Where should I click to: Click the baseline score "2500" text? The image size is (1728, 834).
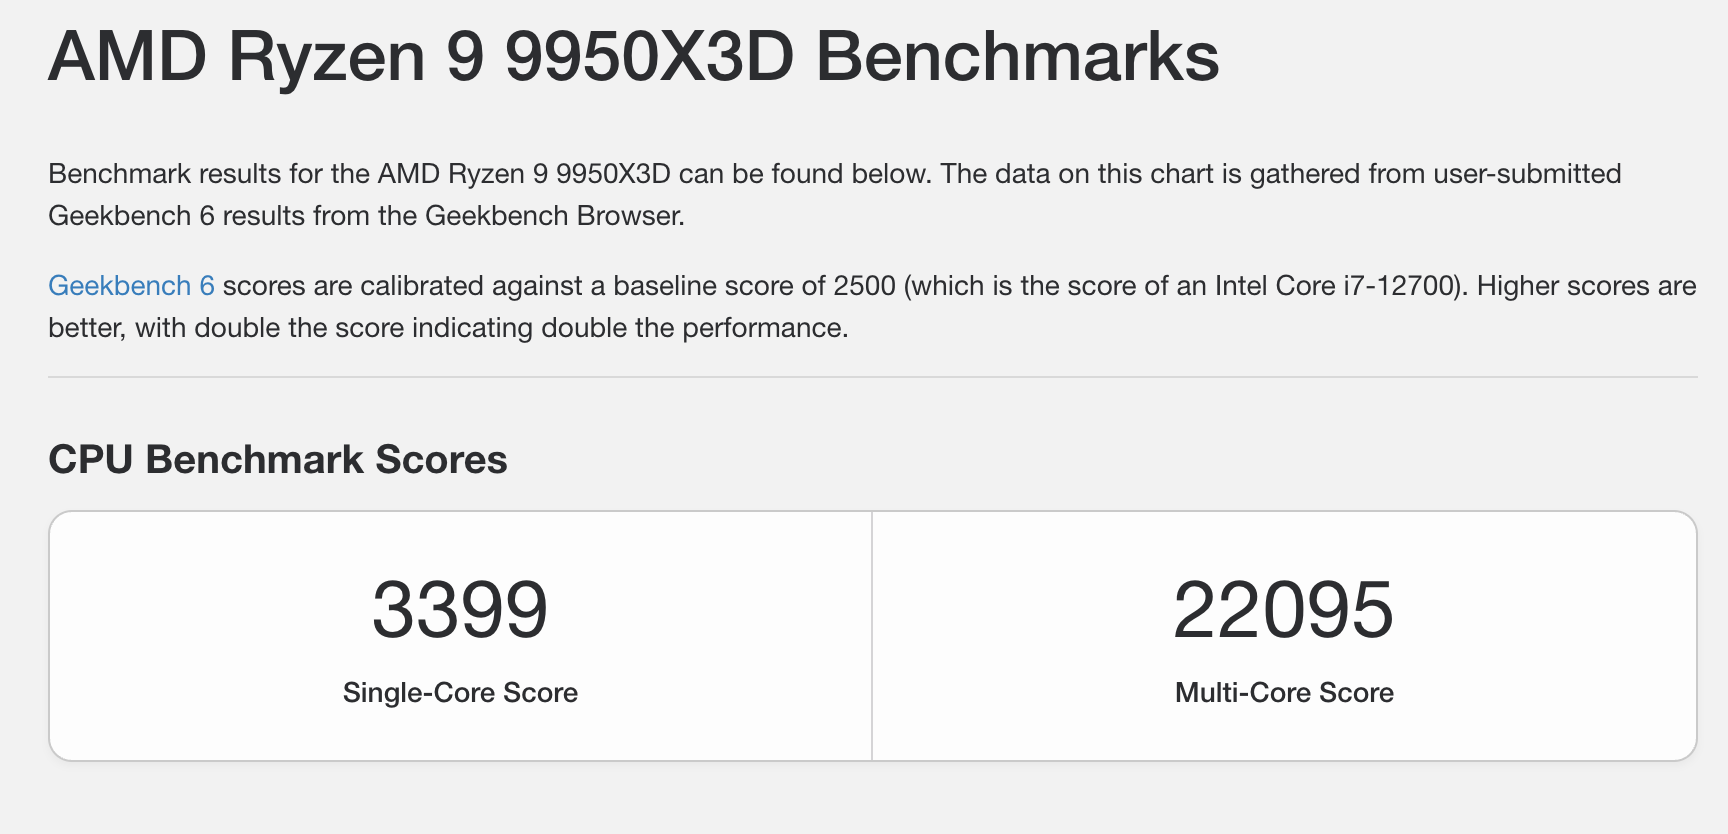[864, 286]
